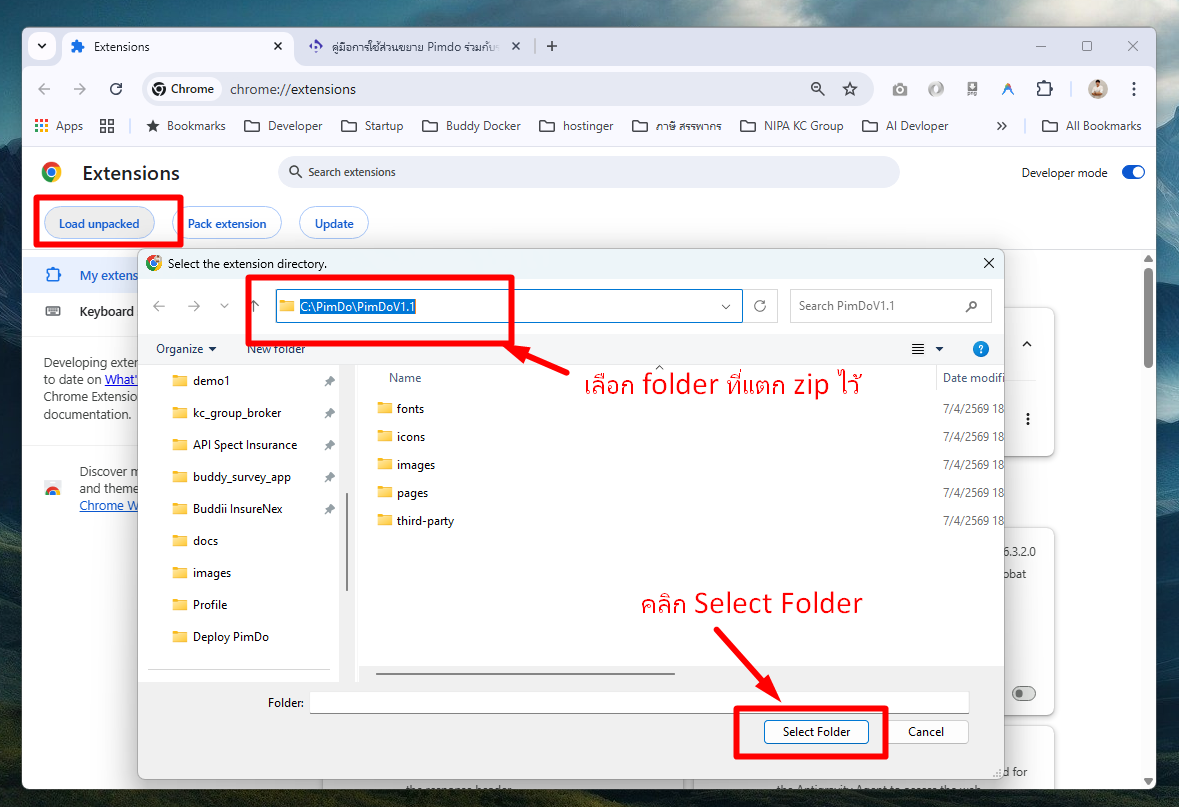
Task: Toggle Developer mode switch off
Action: 1132,173
